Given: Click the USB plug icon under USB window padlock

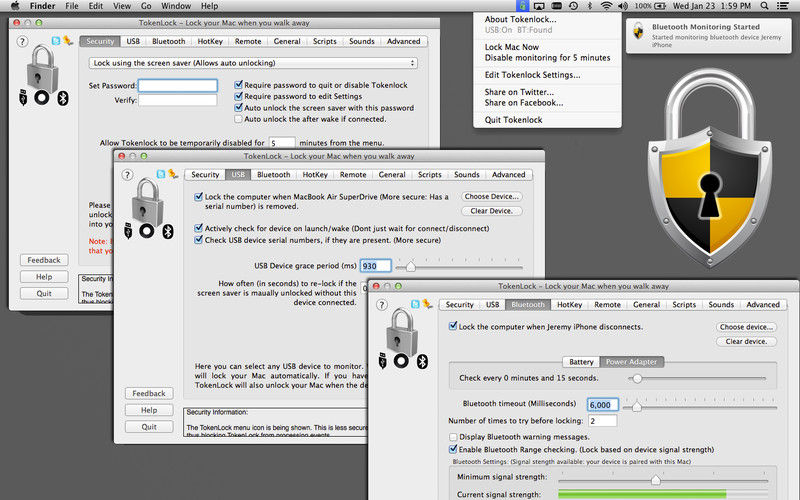Looking at the screenshot, I should (128, 231).
